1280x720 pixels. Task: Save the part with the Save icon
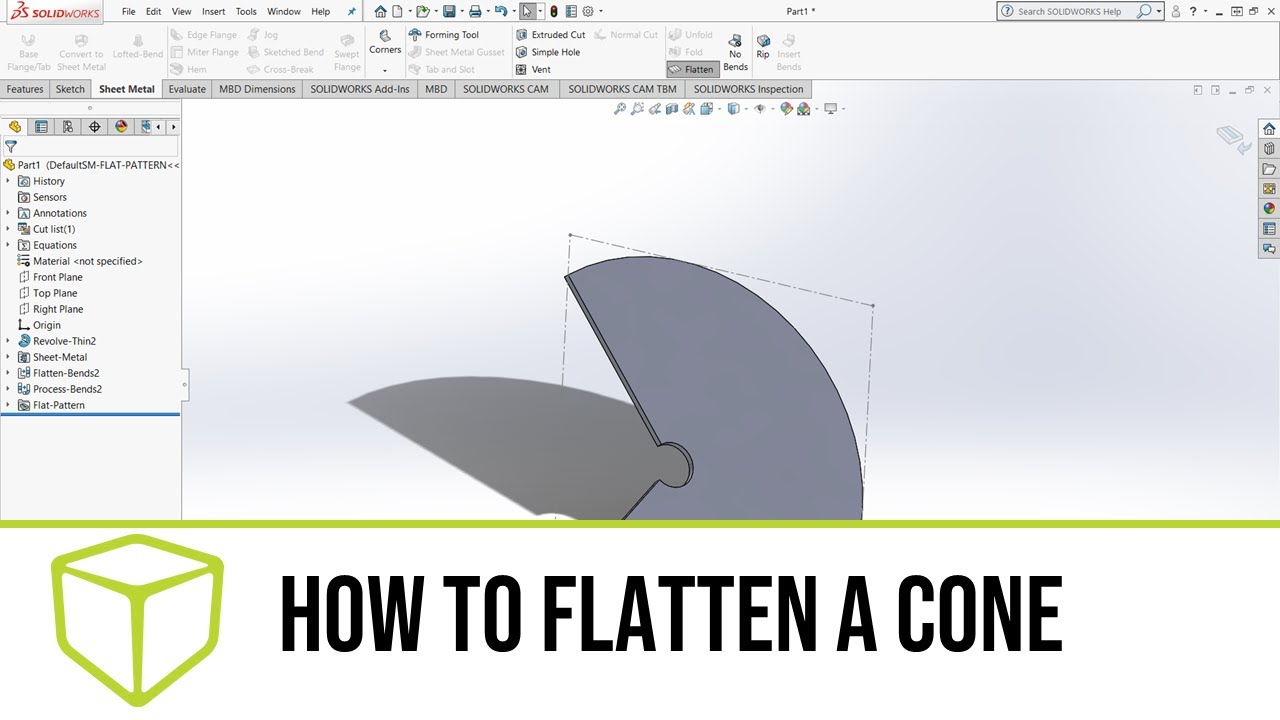pos(449,12)
